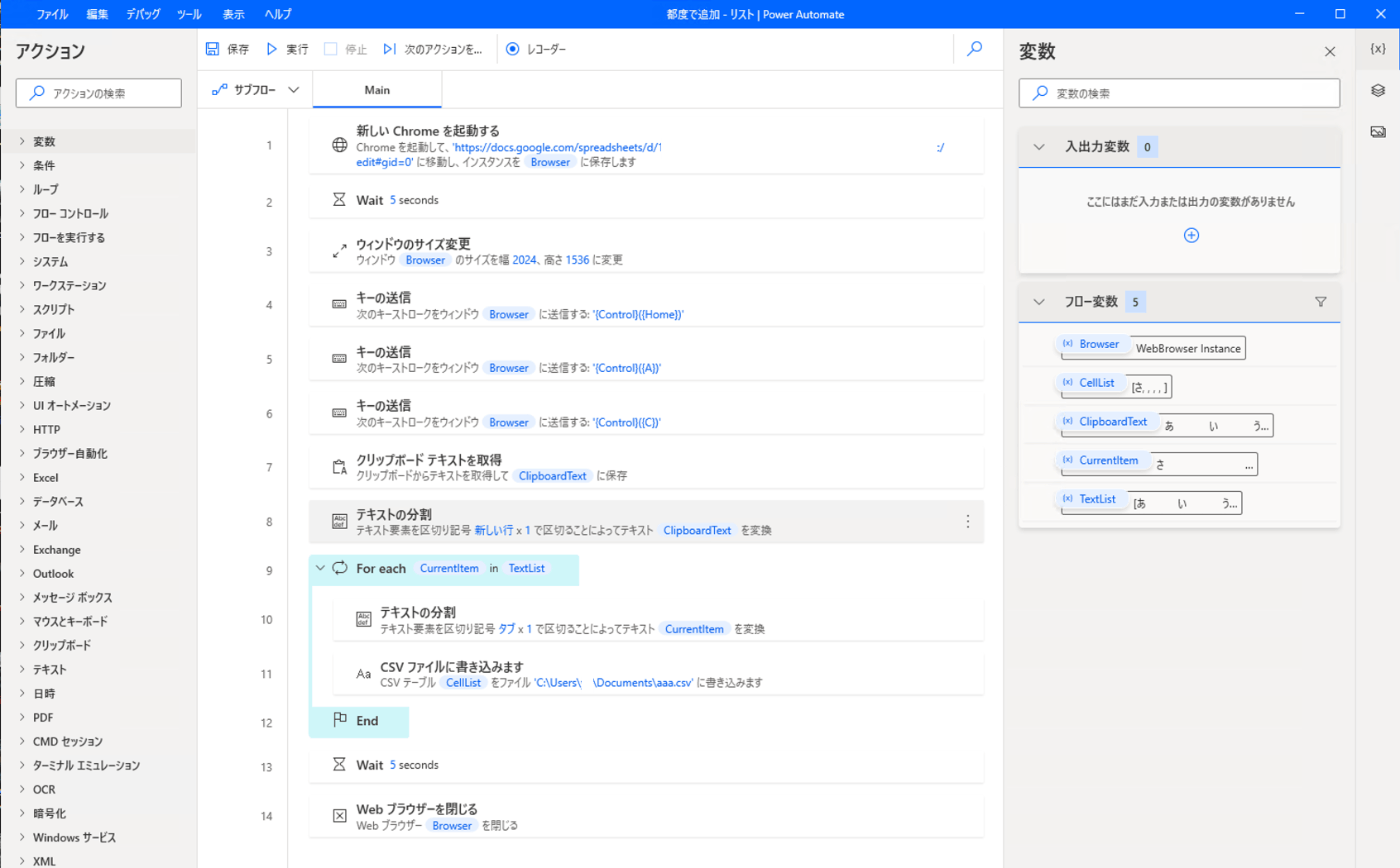This screenshot has height=868, width=1400.
Task: Click the flag icon on End step
Action: tap(340, 719)
